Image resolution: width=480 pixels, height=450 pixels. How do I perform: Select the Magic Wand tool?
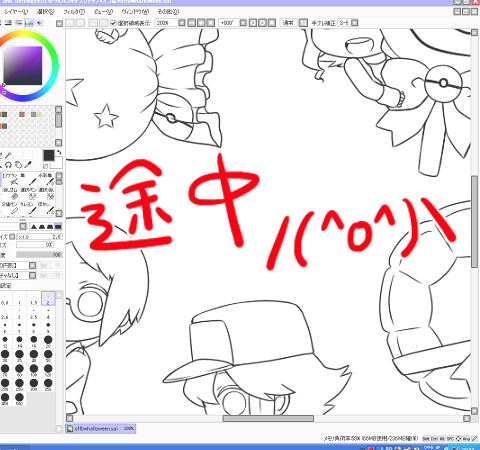click(8, 155)
